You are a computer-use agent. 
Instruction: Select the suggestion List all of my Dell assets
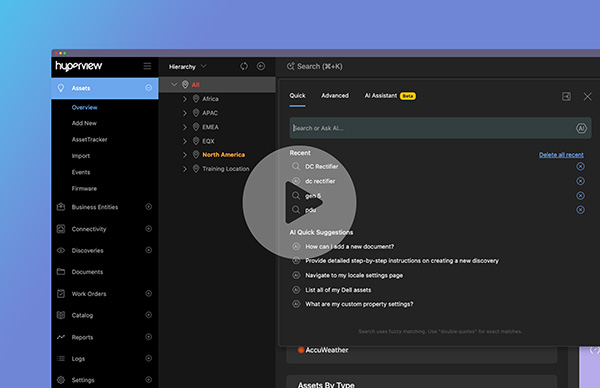click(338, 290)
